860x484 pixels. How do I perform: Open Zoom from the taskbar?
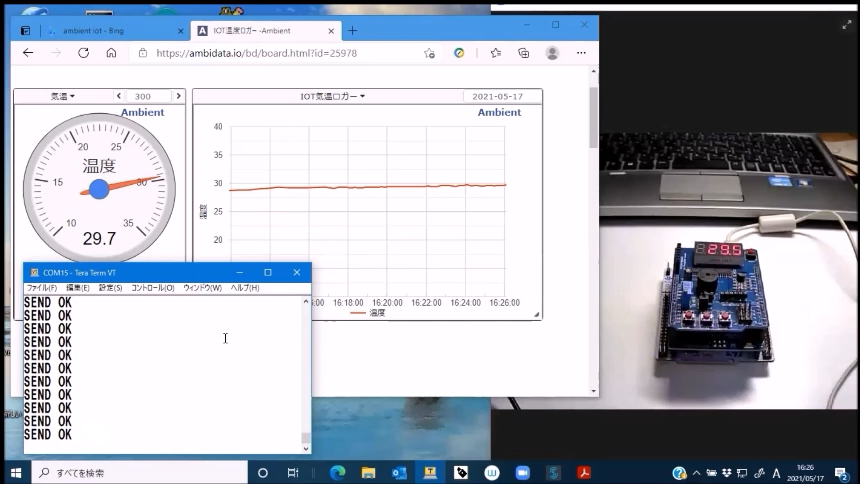(x=522, y=473)
